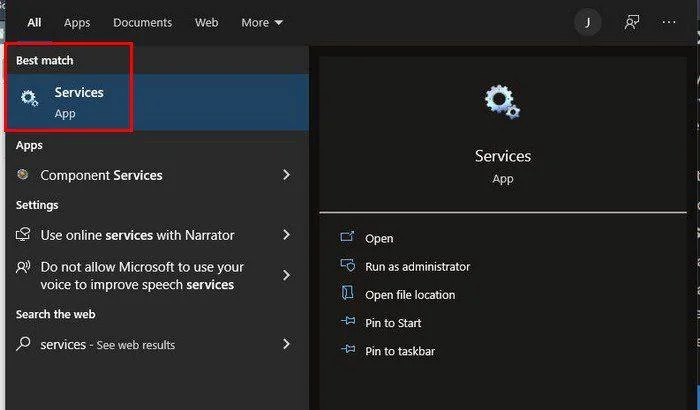Click the Open action icon
This screenshot has width=700, height=410.
pos(347,237)
